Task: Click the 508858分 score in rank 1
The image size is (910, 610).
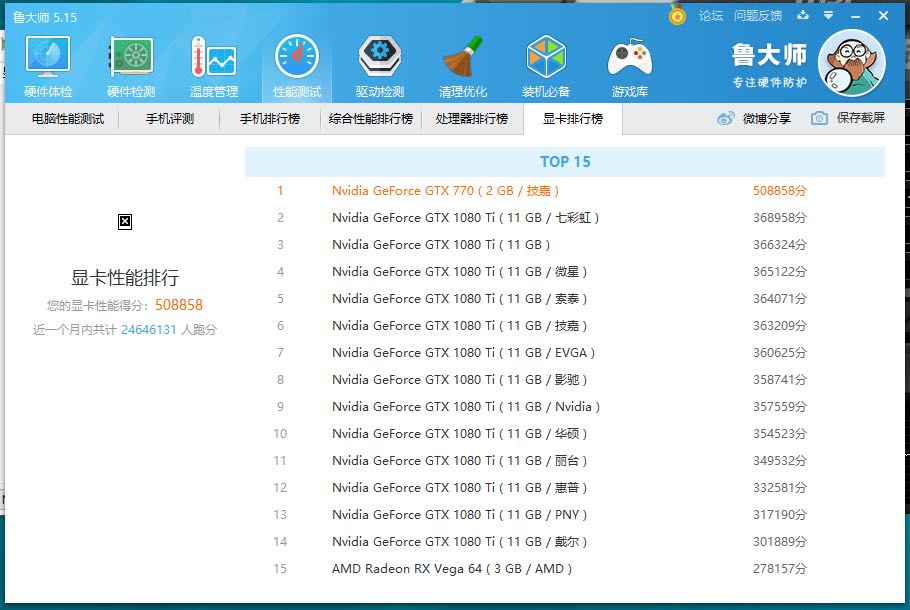Action: click(x=779, y=190)
